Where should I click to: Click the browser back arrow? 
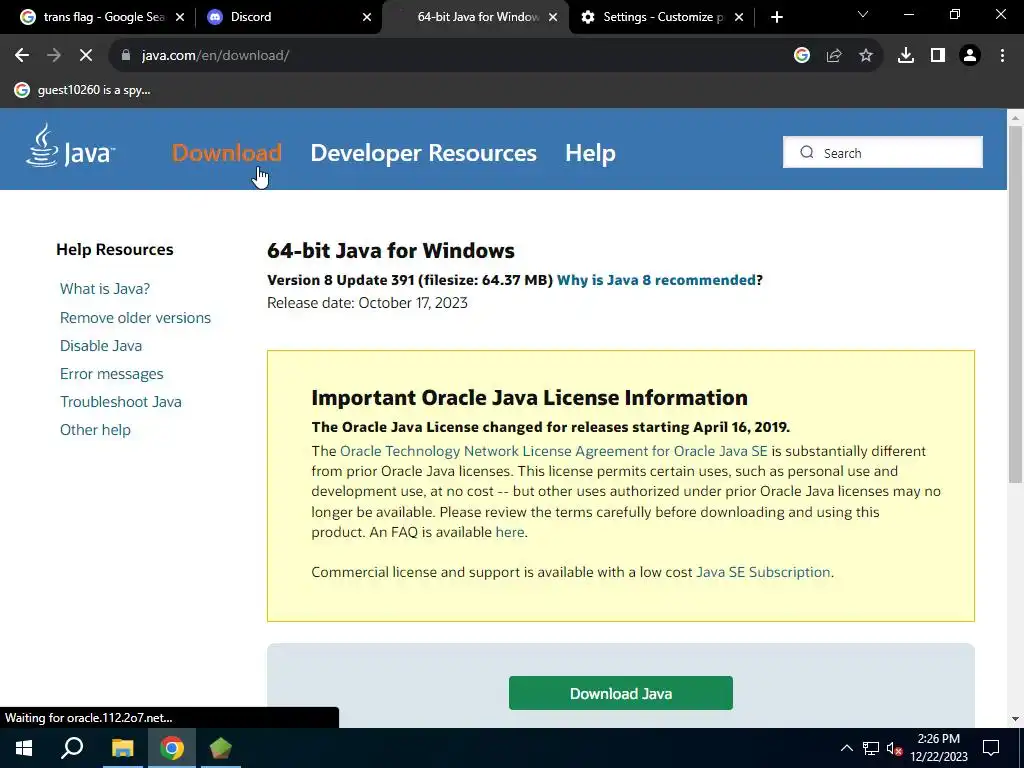pos(22,56)
